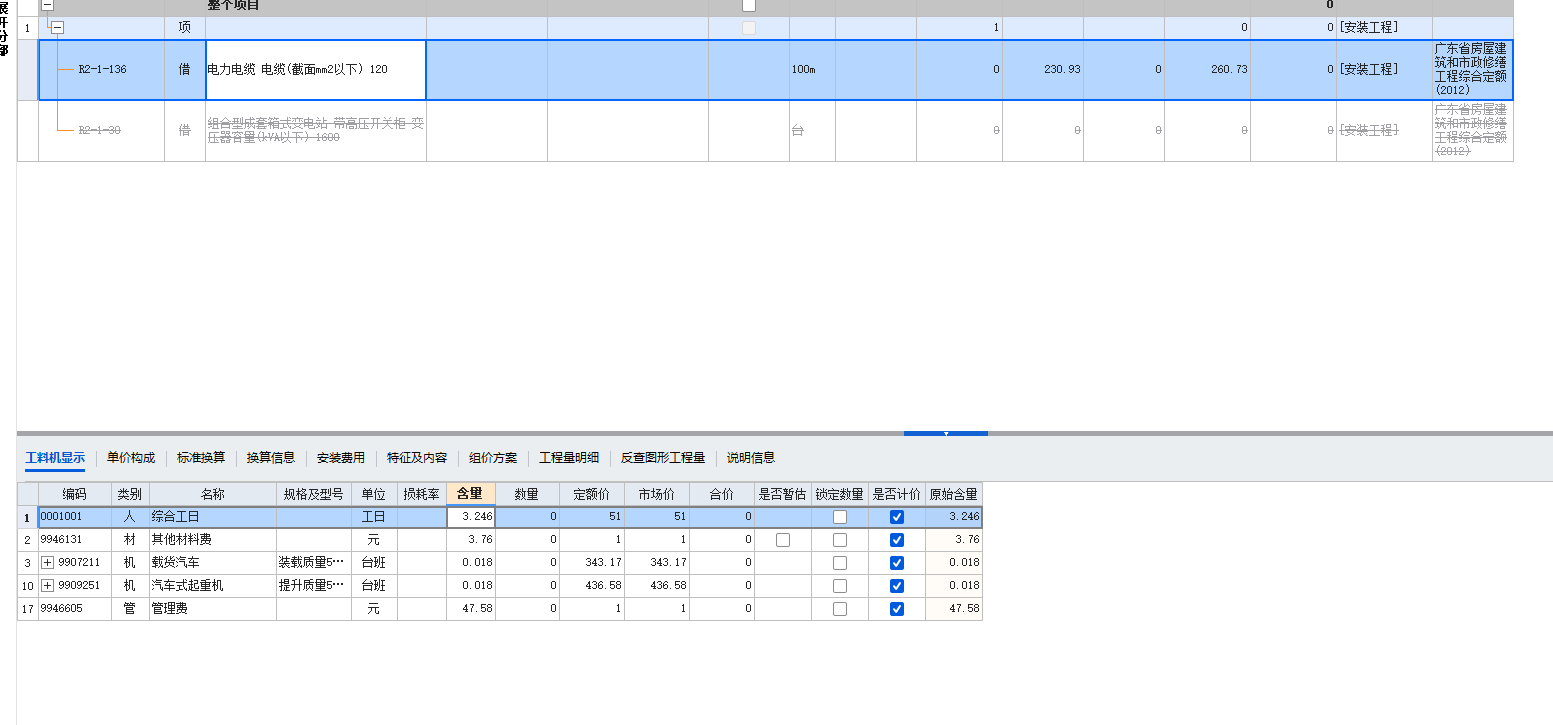Click the splitter collapse arrow above the tabs
Image resolution: width=1553 pixels, height=725 pixels.
pos(946,434)
